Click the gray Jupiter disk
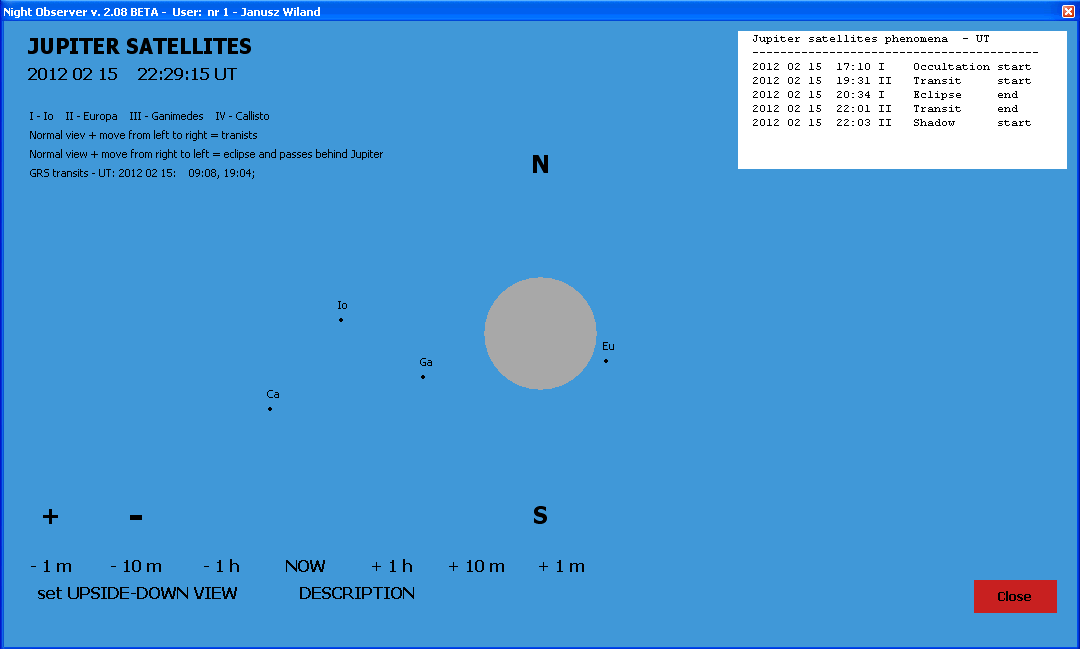The image size is (1080, 649). click(540, 333)
